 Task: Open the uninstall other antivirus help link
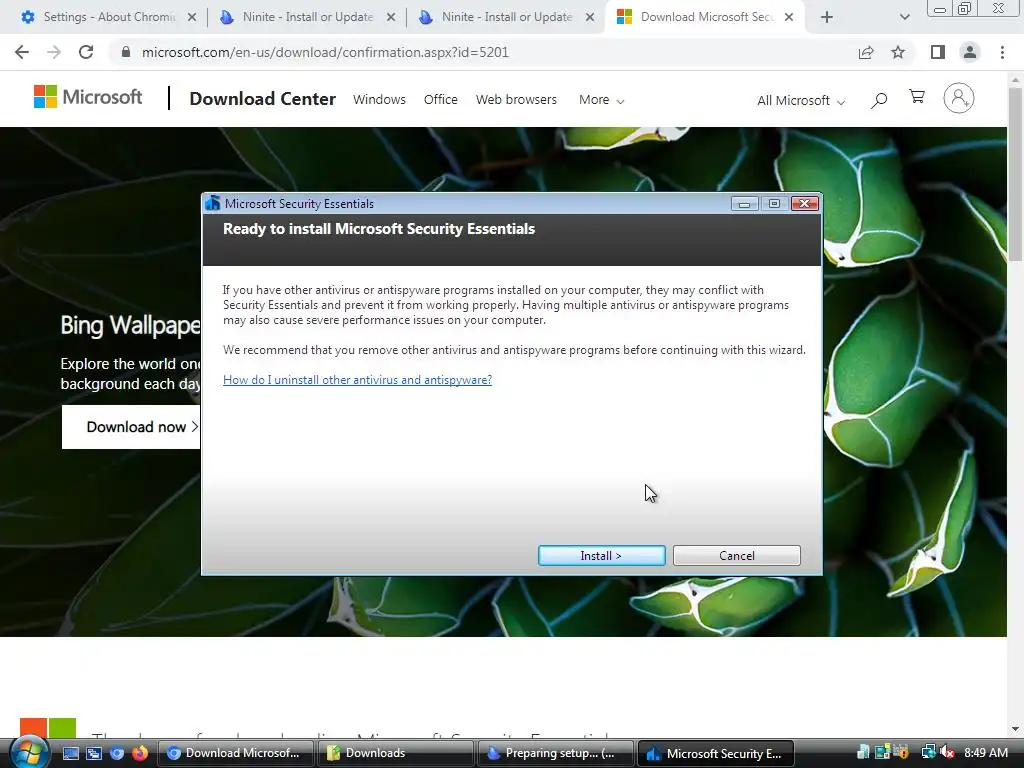point(357,379)
